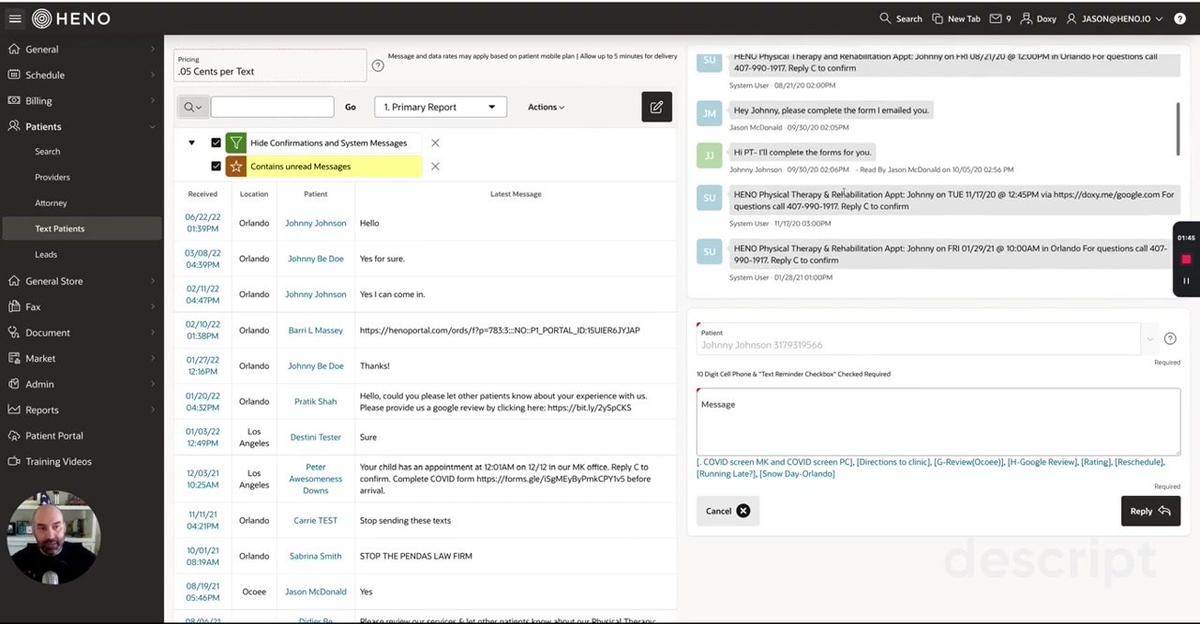This screenshot has width=1200, height=624.
Task: Open Billing in the sidebar
Action: coord(38,101)
